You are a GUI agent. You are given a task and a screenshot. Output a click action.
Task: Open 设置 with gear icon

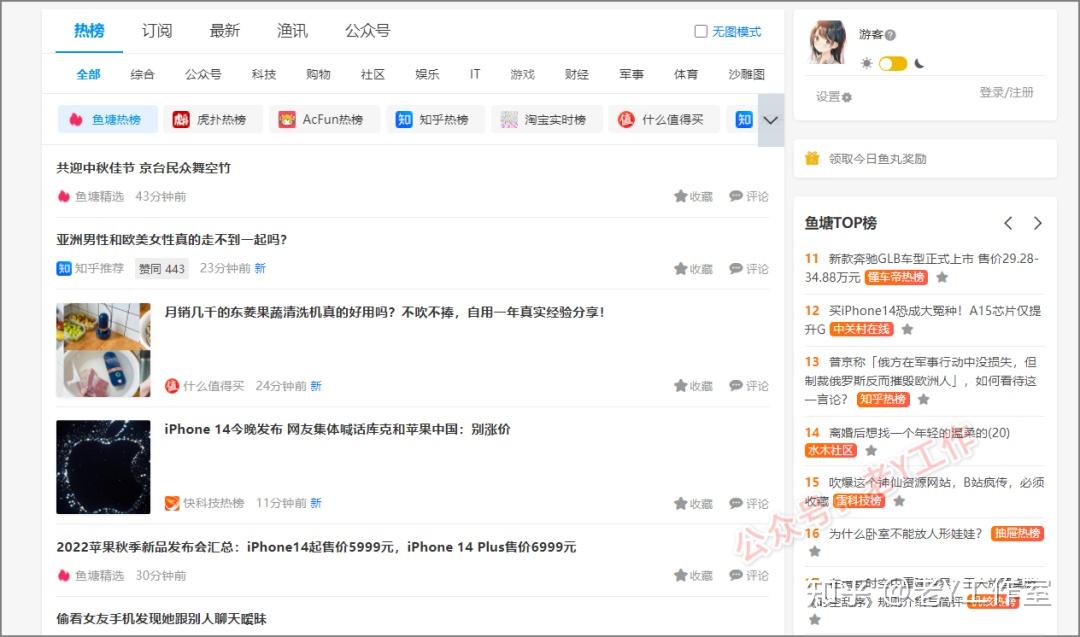tap(834, 97)
